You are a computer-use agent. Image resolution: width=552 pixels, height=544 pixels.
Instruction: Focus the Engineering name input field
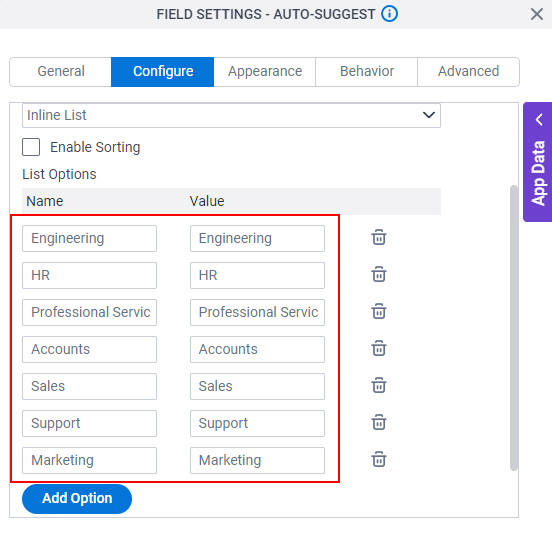89,238
